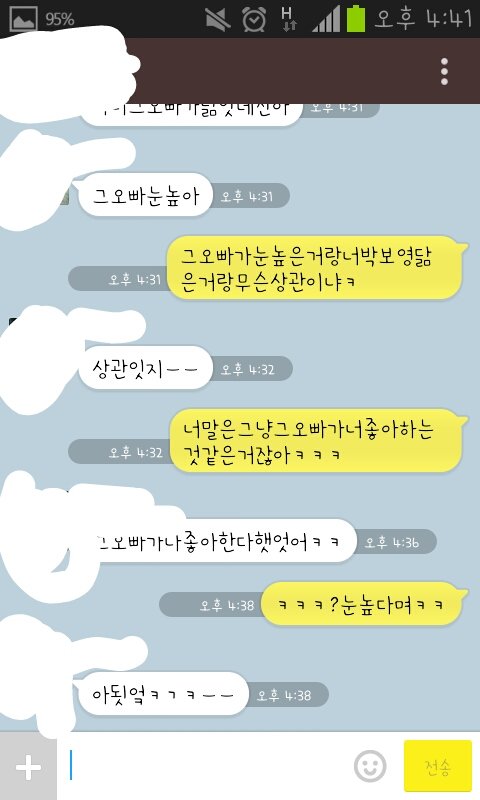Tap the alarm clock status icon
This screenshot has width=480, height=800.
[x=254, y=19]
